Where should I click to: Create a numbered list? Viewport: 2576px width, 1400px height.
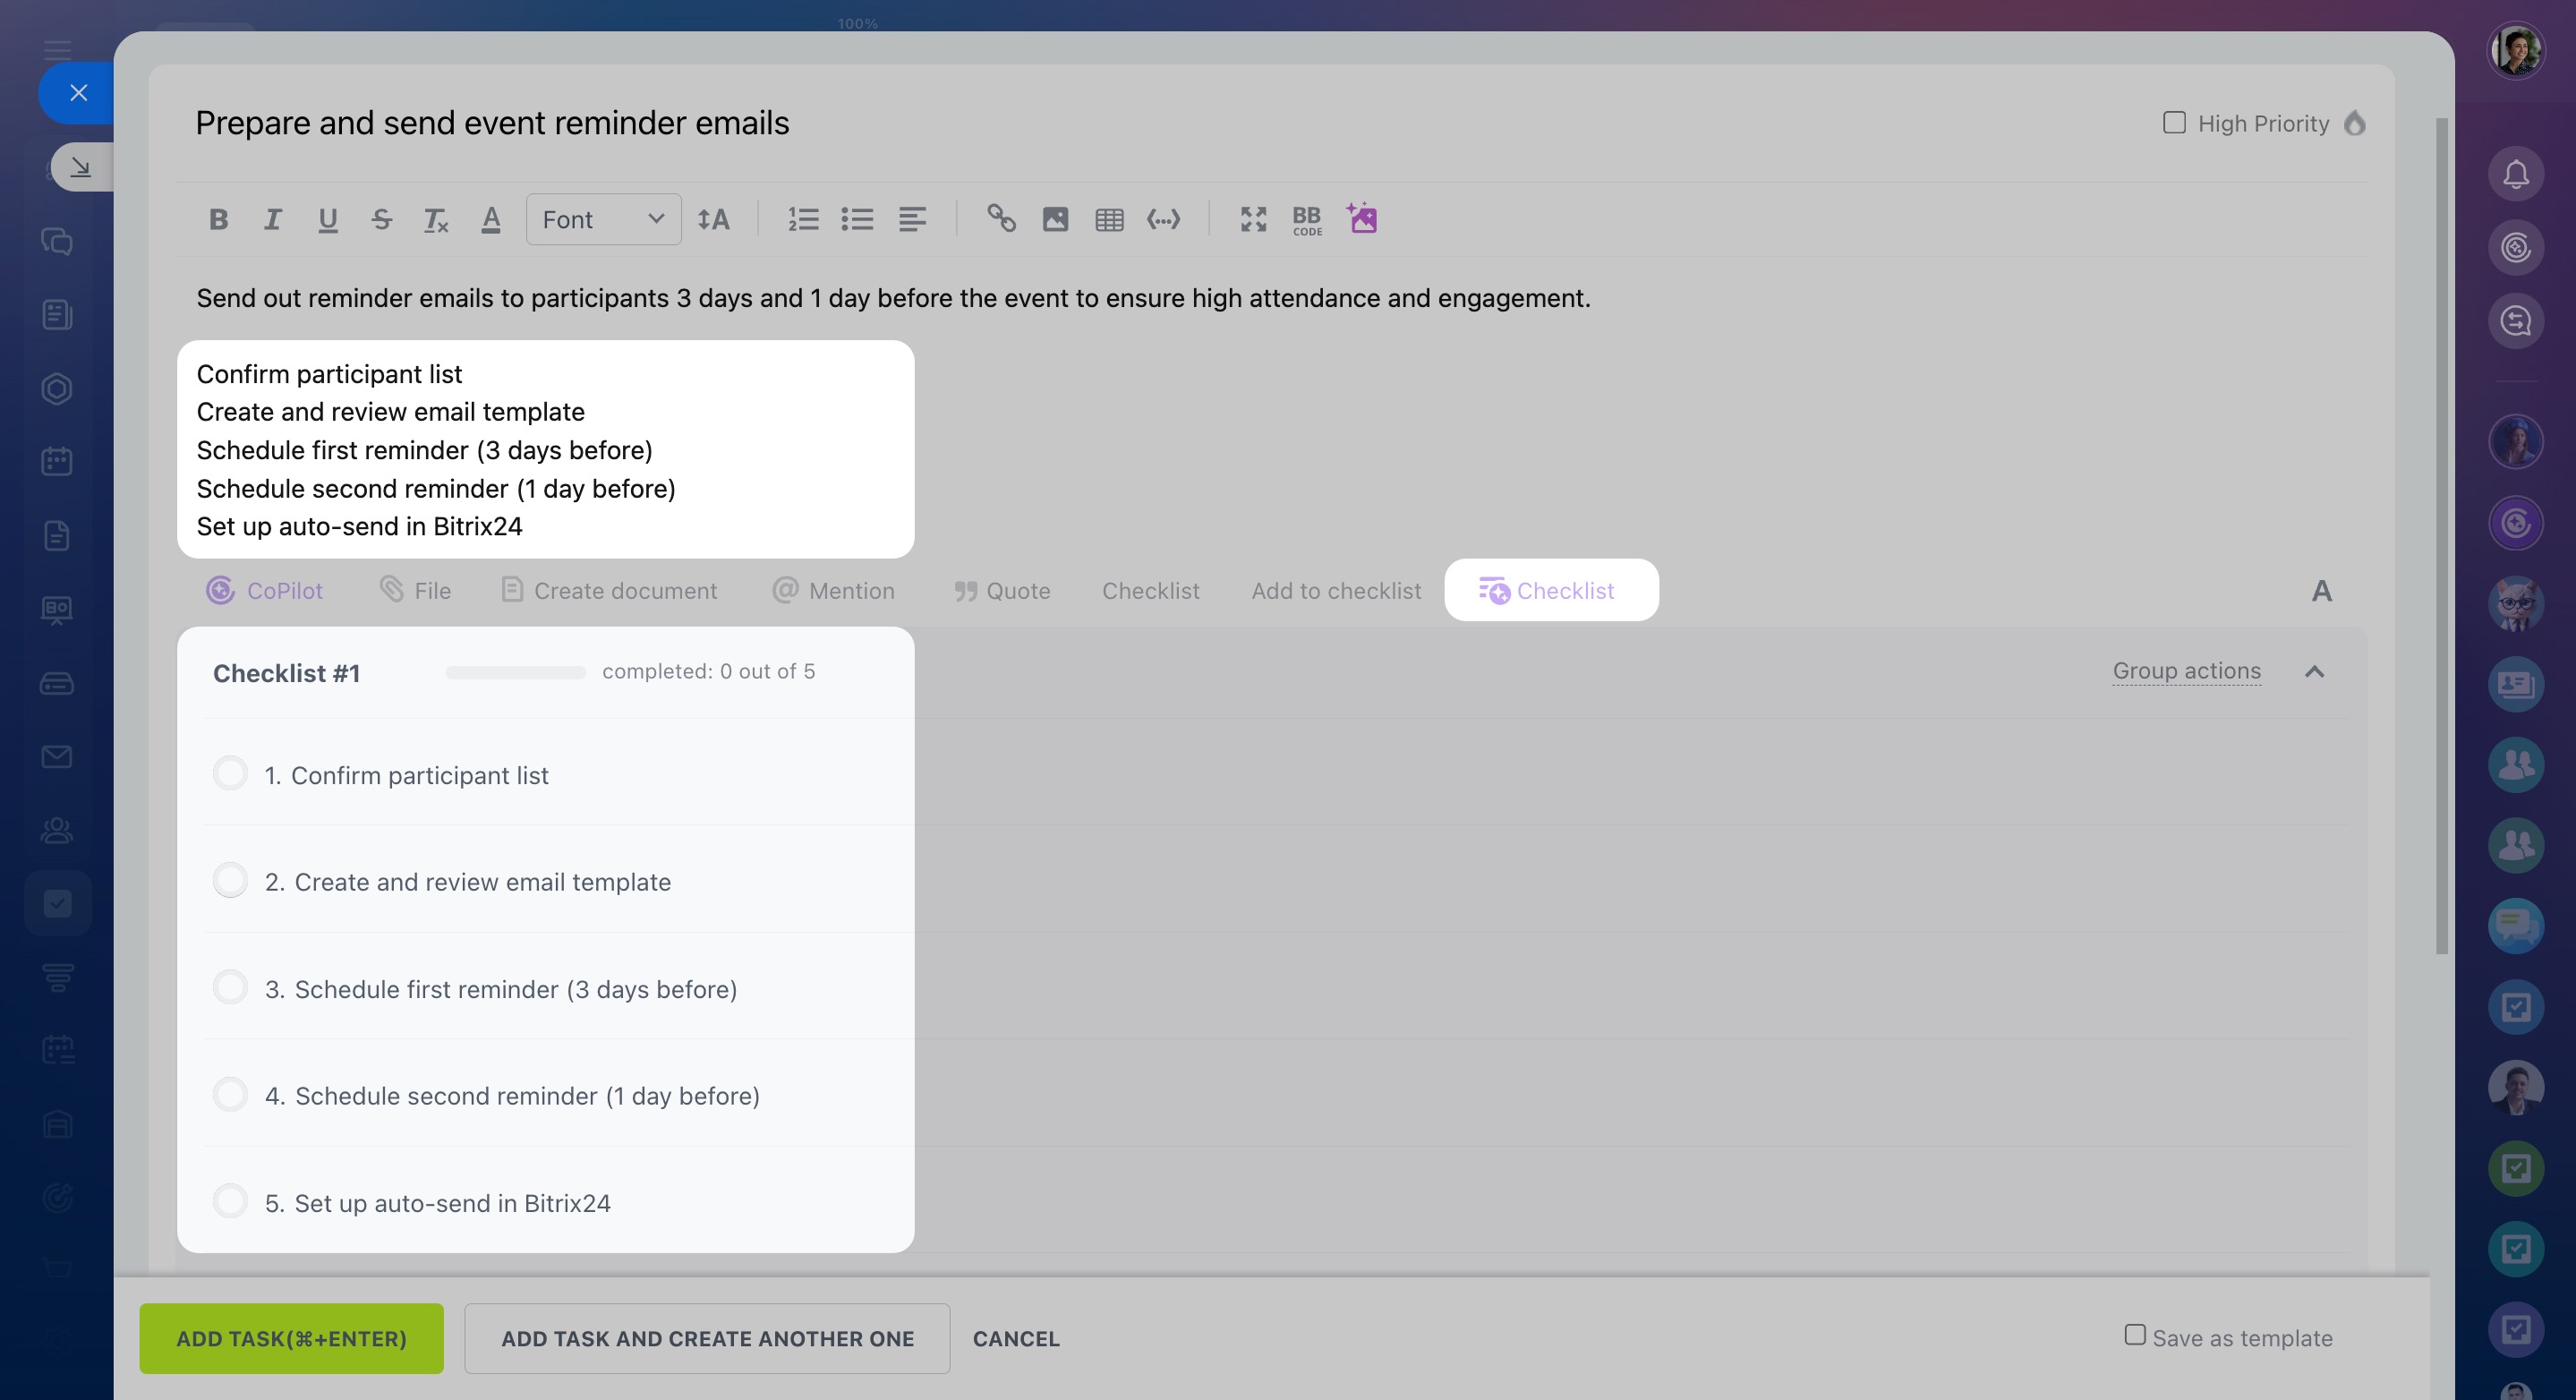[802, 219]
